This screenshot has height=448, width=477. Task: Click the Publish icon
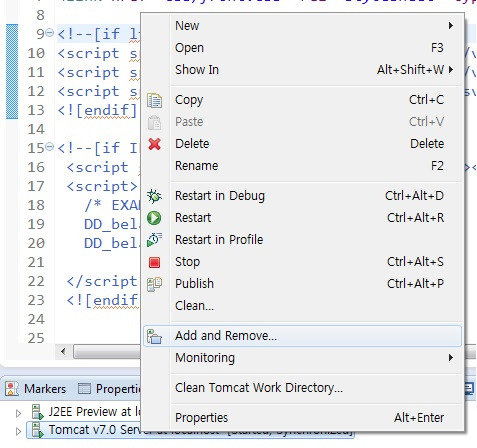[154, 284]
